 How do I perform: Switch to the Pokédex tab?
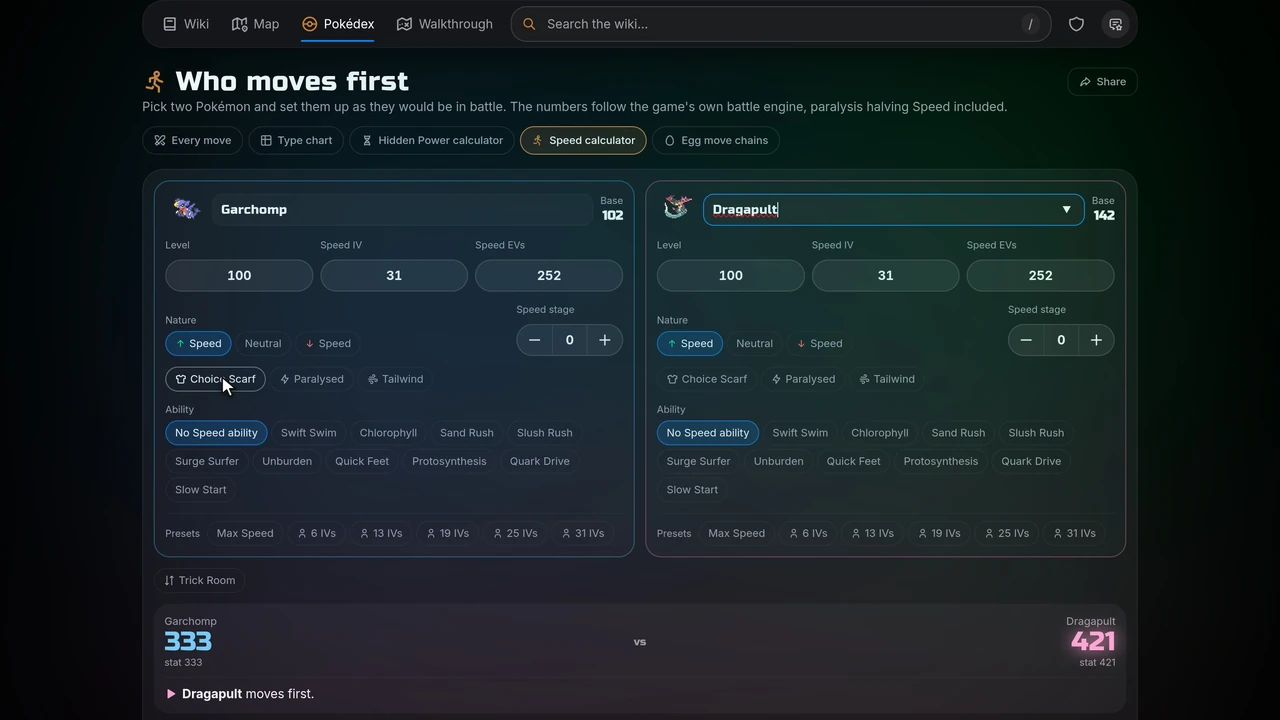(x=338, y=24)
